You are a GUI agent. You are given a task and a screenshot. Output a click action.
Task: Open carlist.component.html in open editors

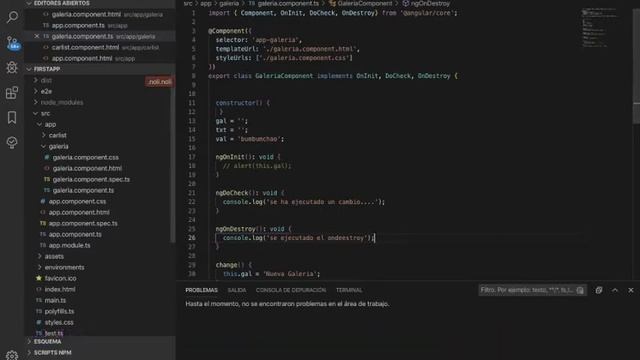pyautogui.click(x=85, y=47)
